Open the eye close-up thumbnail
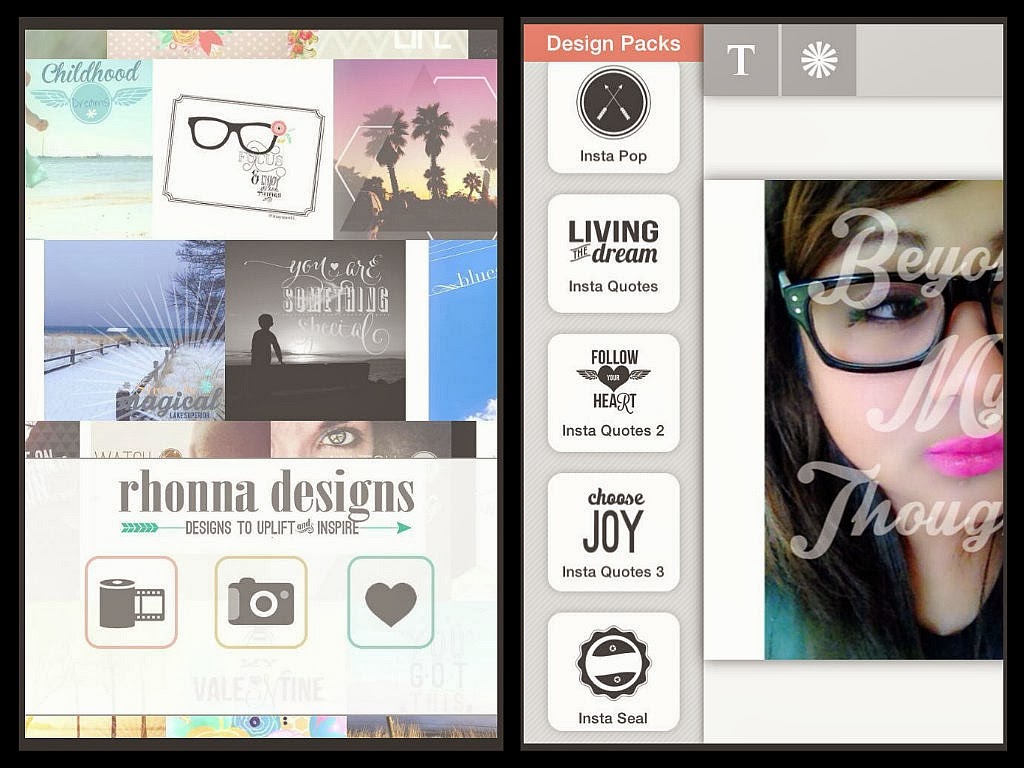 (360, 440)
